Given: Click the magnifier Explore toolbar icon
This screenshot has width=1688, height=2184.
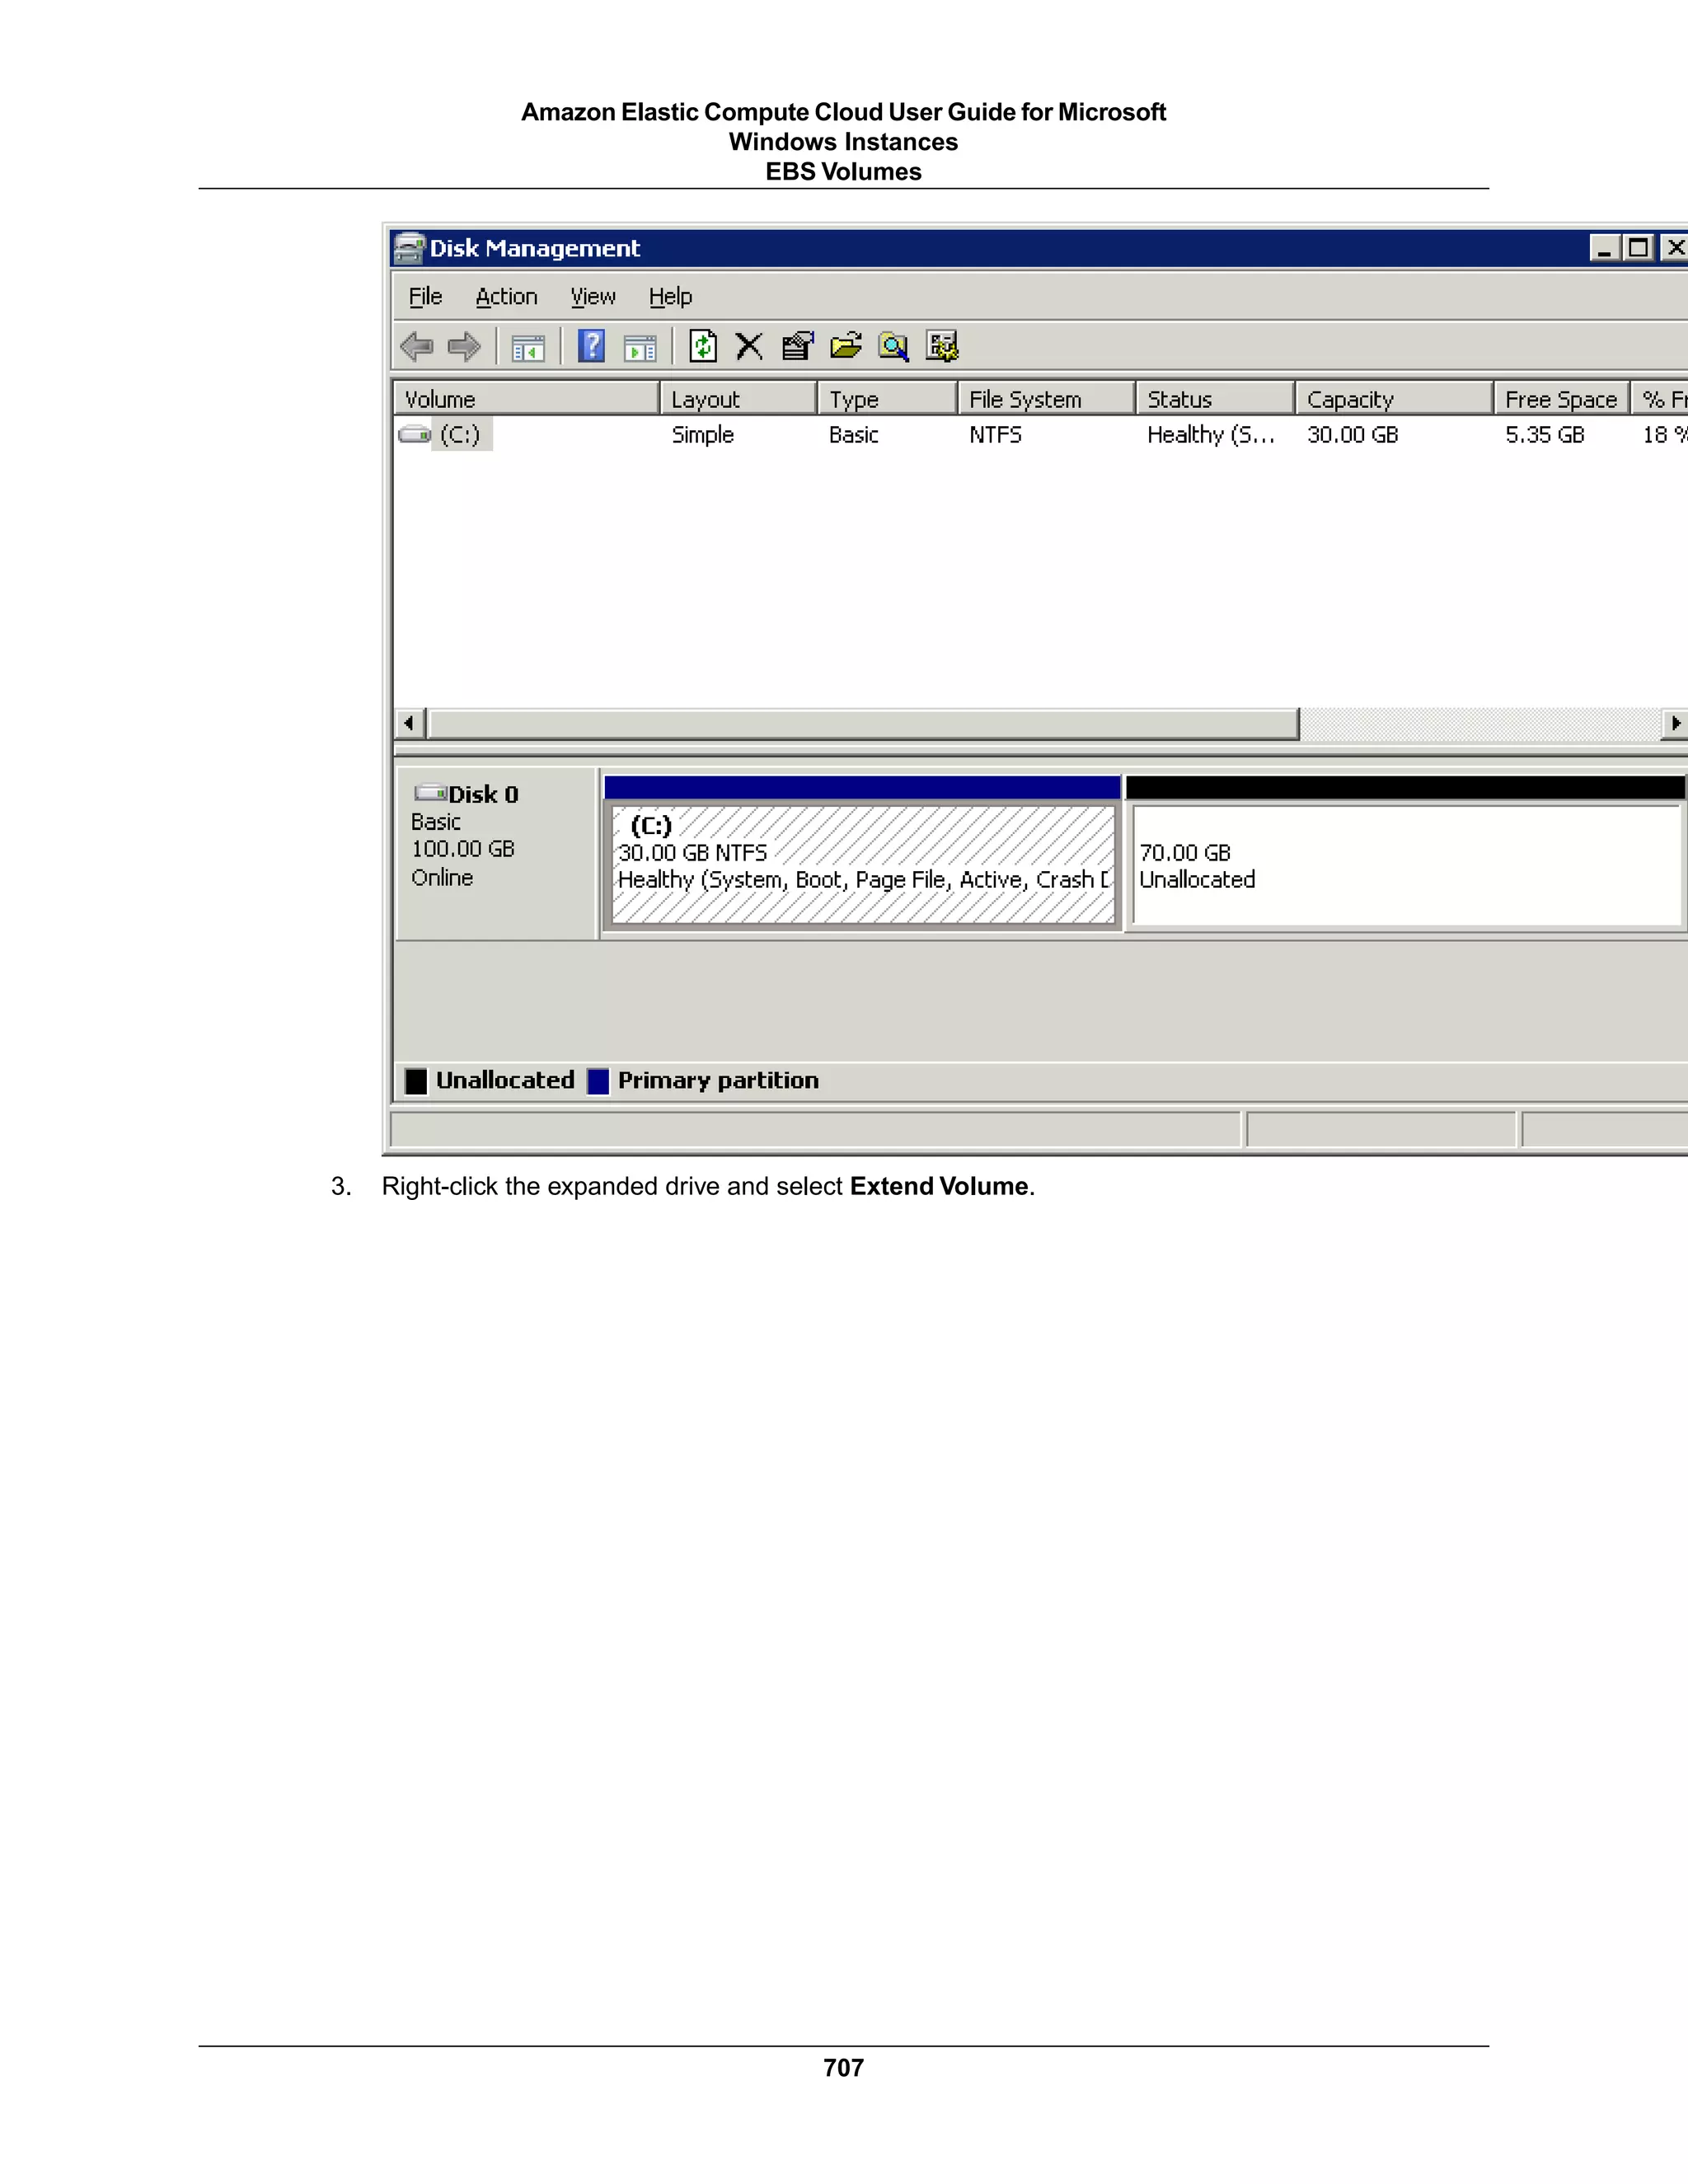Looking at the screenshot, I should click(893, 347).
